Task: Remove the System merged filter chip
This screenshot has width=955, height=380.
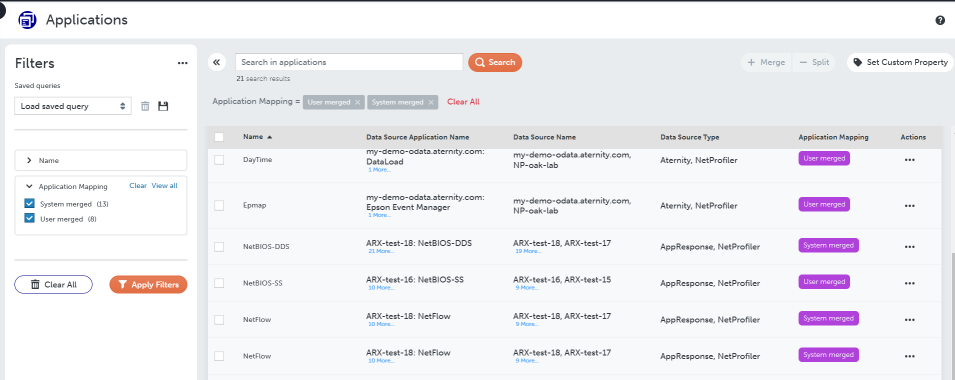Action: point(431,102)
